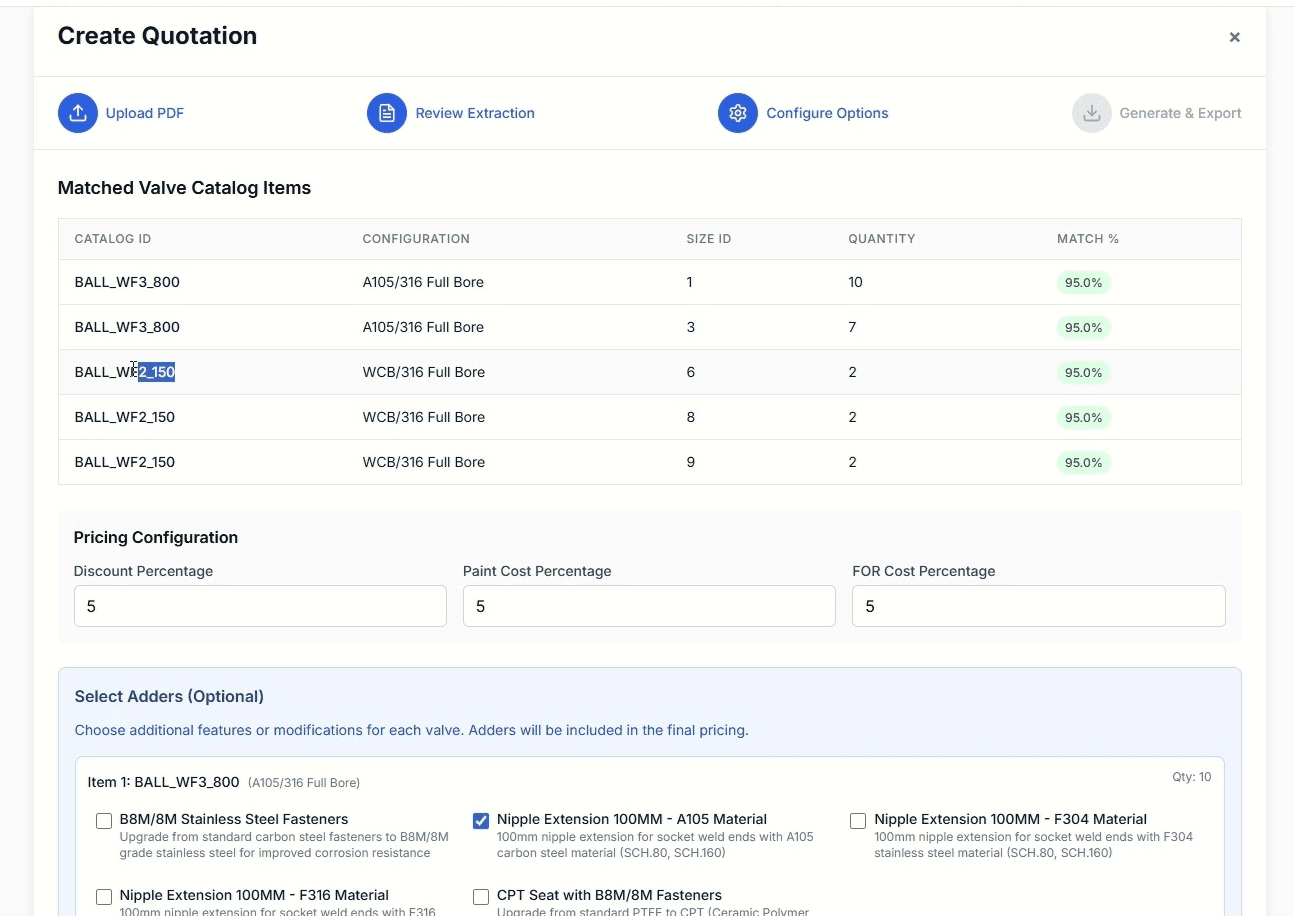
Task: Click the Review Extraction document icon
Action: (387, 113)
